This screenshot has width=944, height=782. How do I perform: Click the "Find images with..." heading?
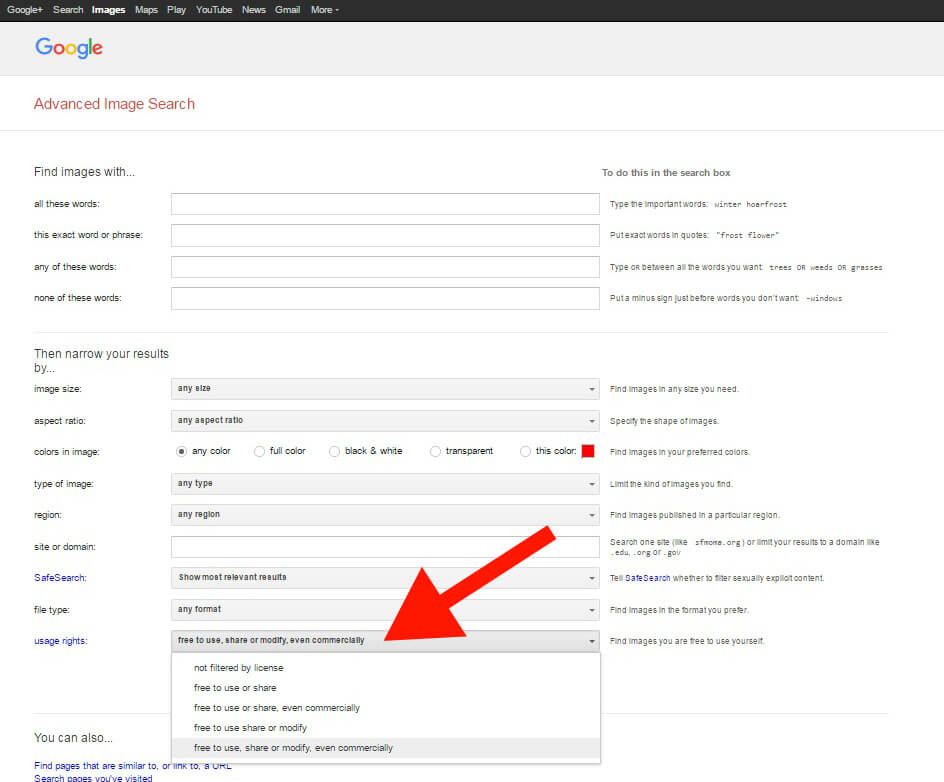pyautogui.click(x=84, y=172)
